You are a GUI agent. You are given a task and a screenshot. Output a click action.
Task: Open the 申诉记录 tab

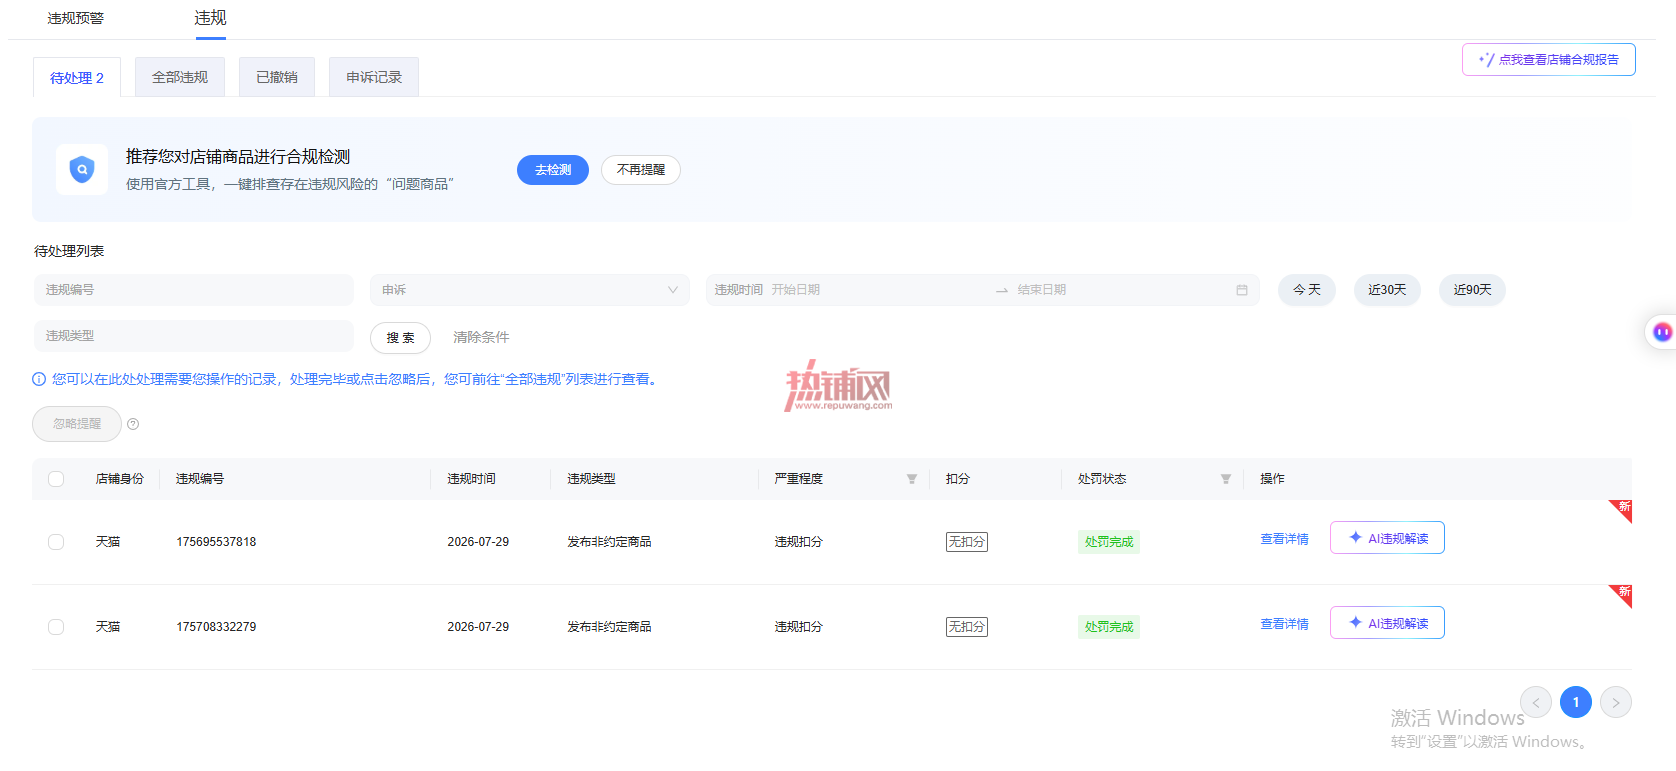pyautogui.click(x=374, y=77)
